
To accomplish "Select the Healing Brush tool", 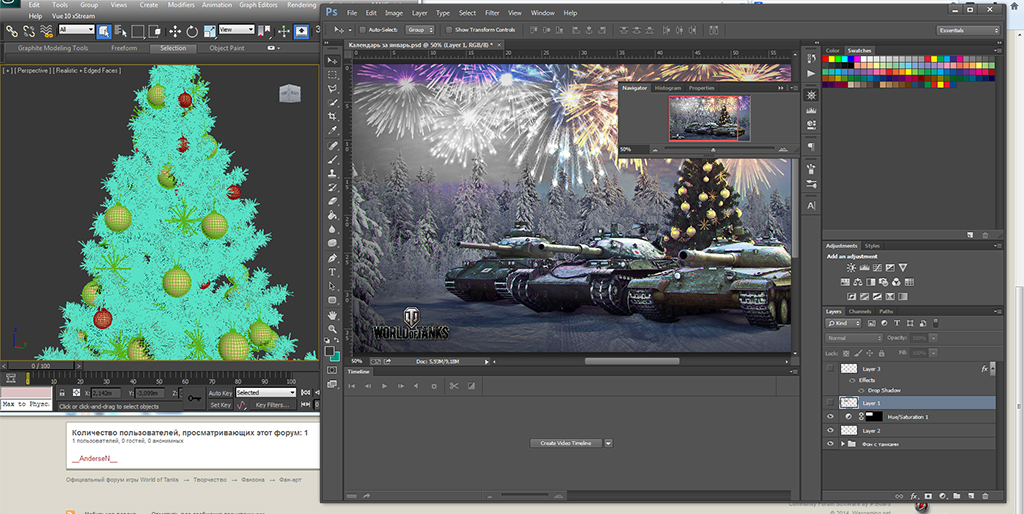I will pyautogui.click(x=332, y=146).
